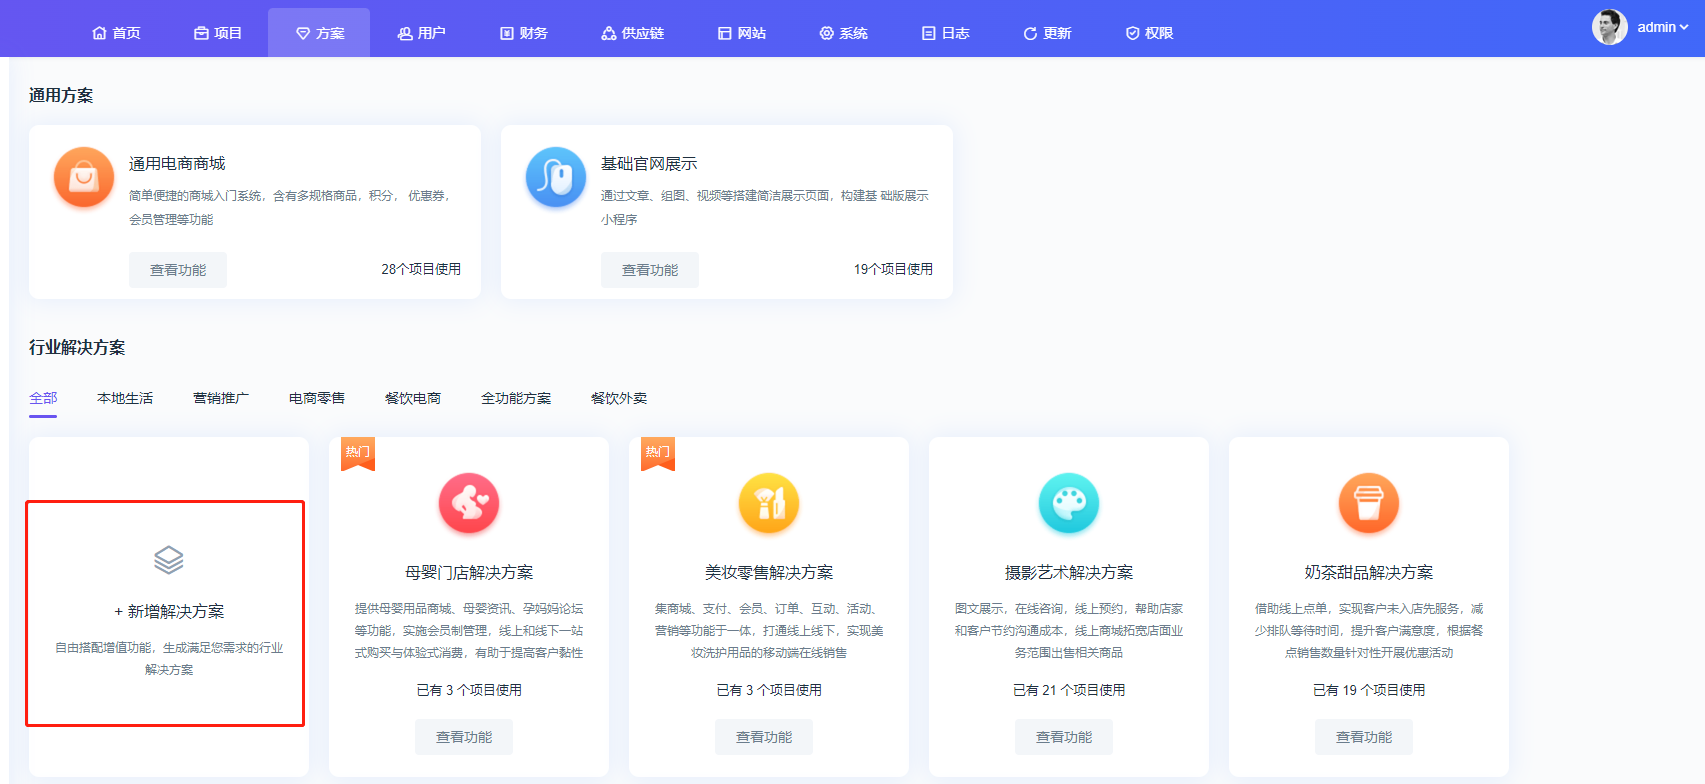This screenshot has width=1705, height=784.
Task: Go to the 权限 menu item
Action: pyautogui.click(x=1149, y=33)
